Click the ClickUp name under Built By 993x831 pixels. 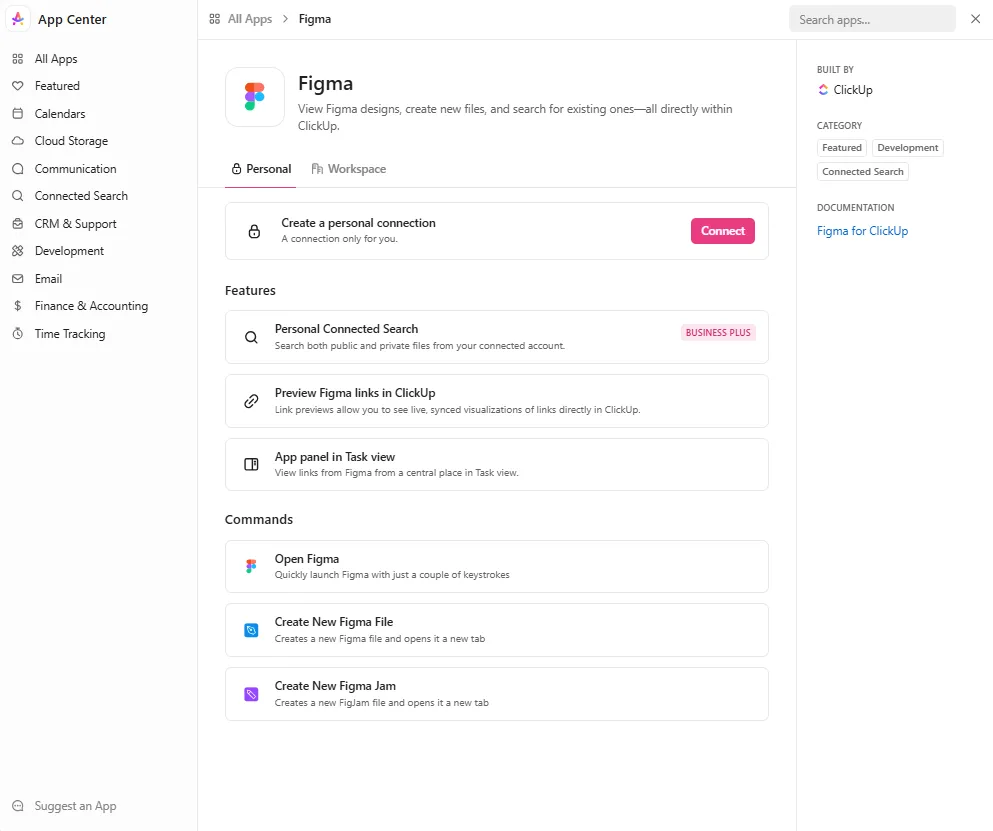click(x=852, y=90)
